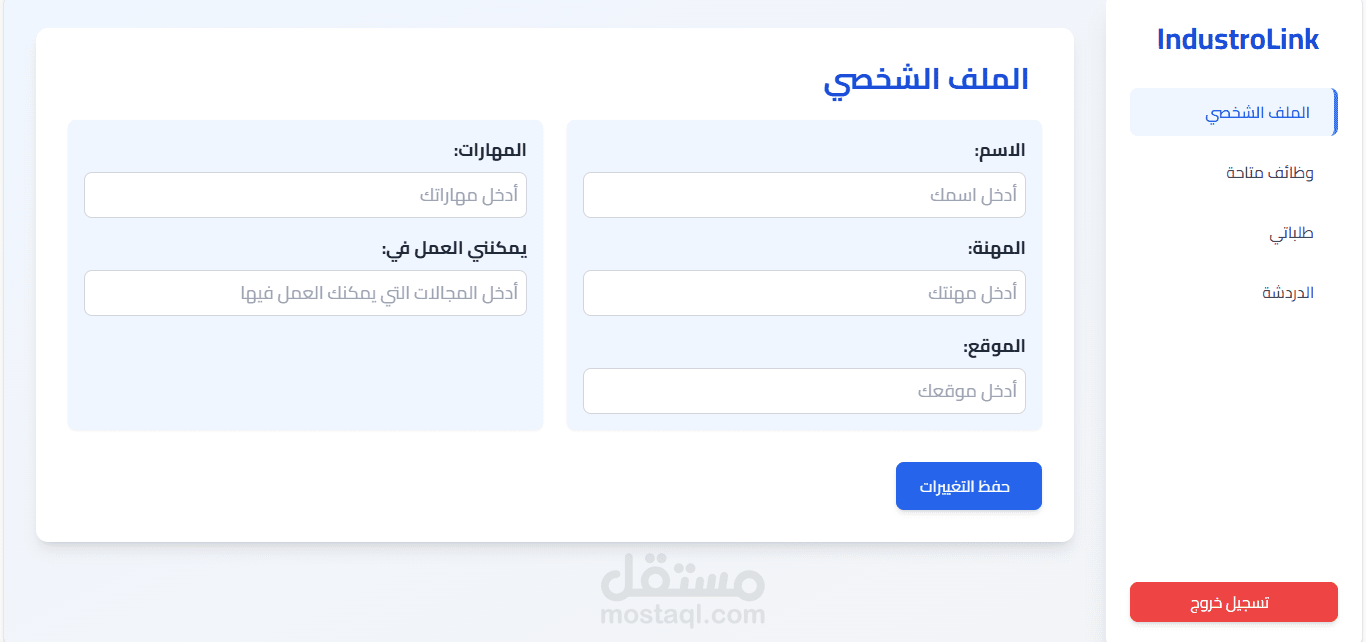Click the يمكنني العمل في label
The width and height of the screenshot is (1366, 642).
[x=453, y=249]
